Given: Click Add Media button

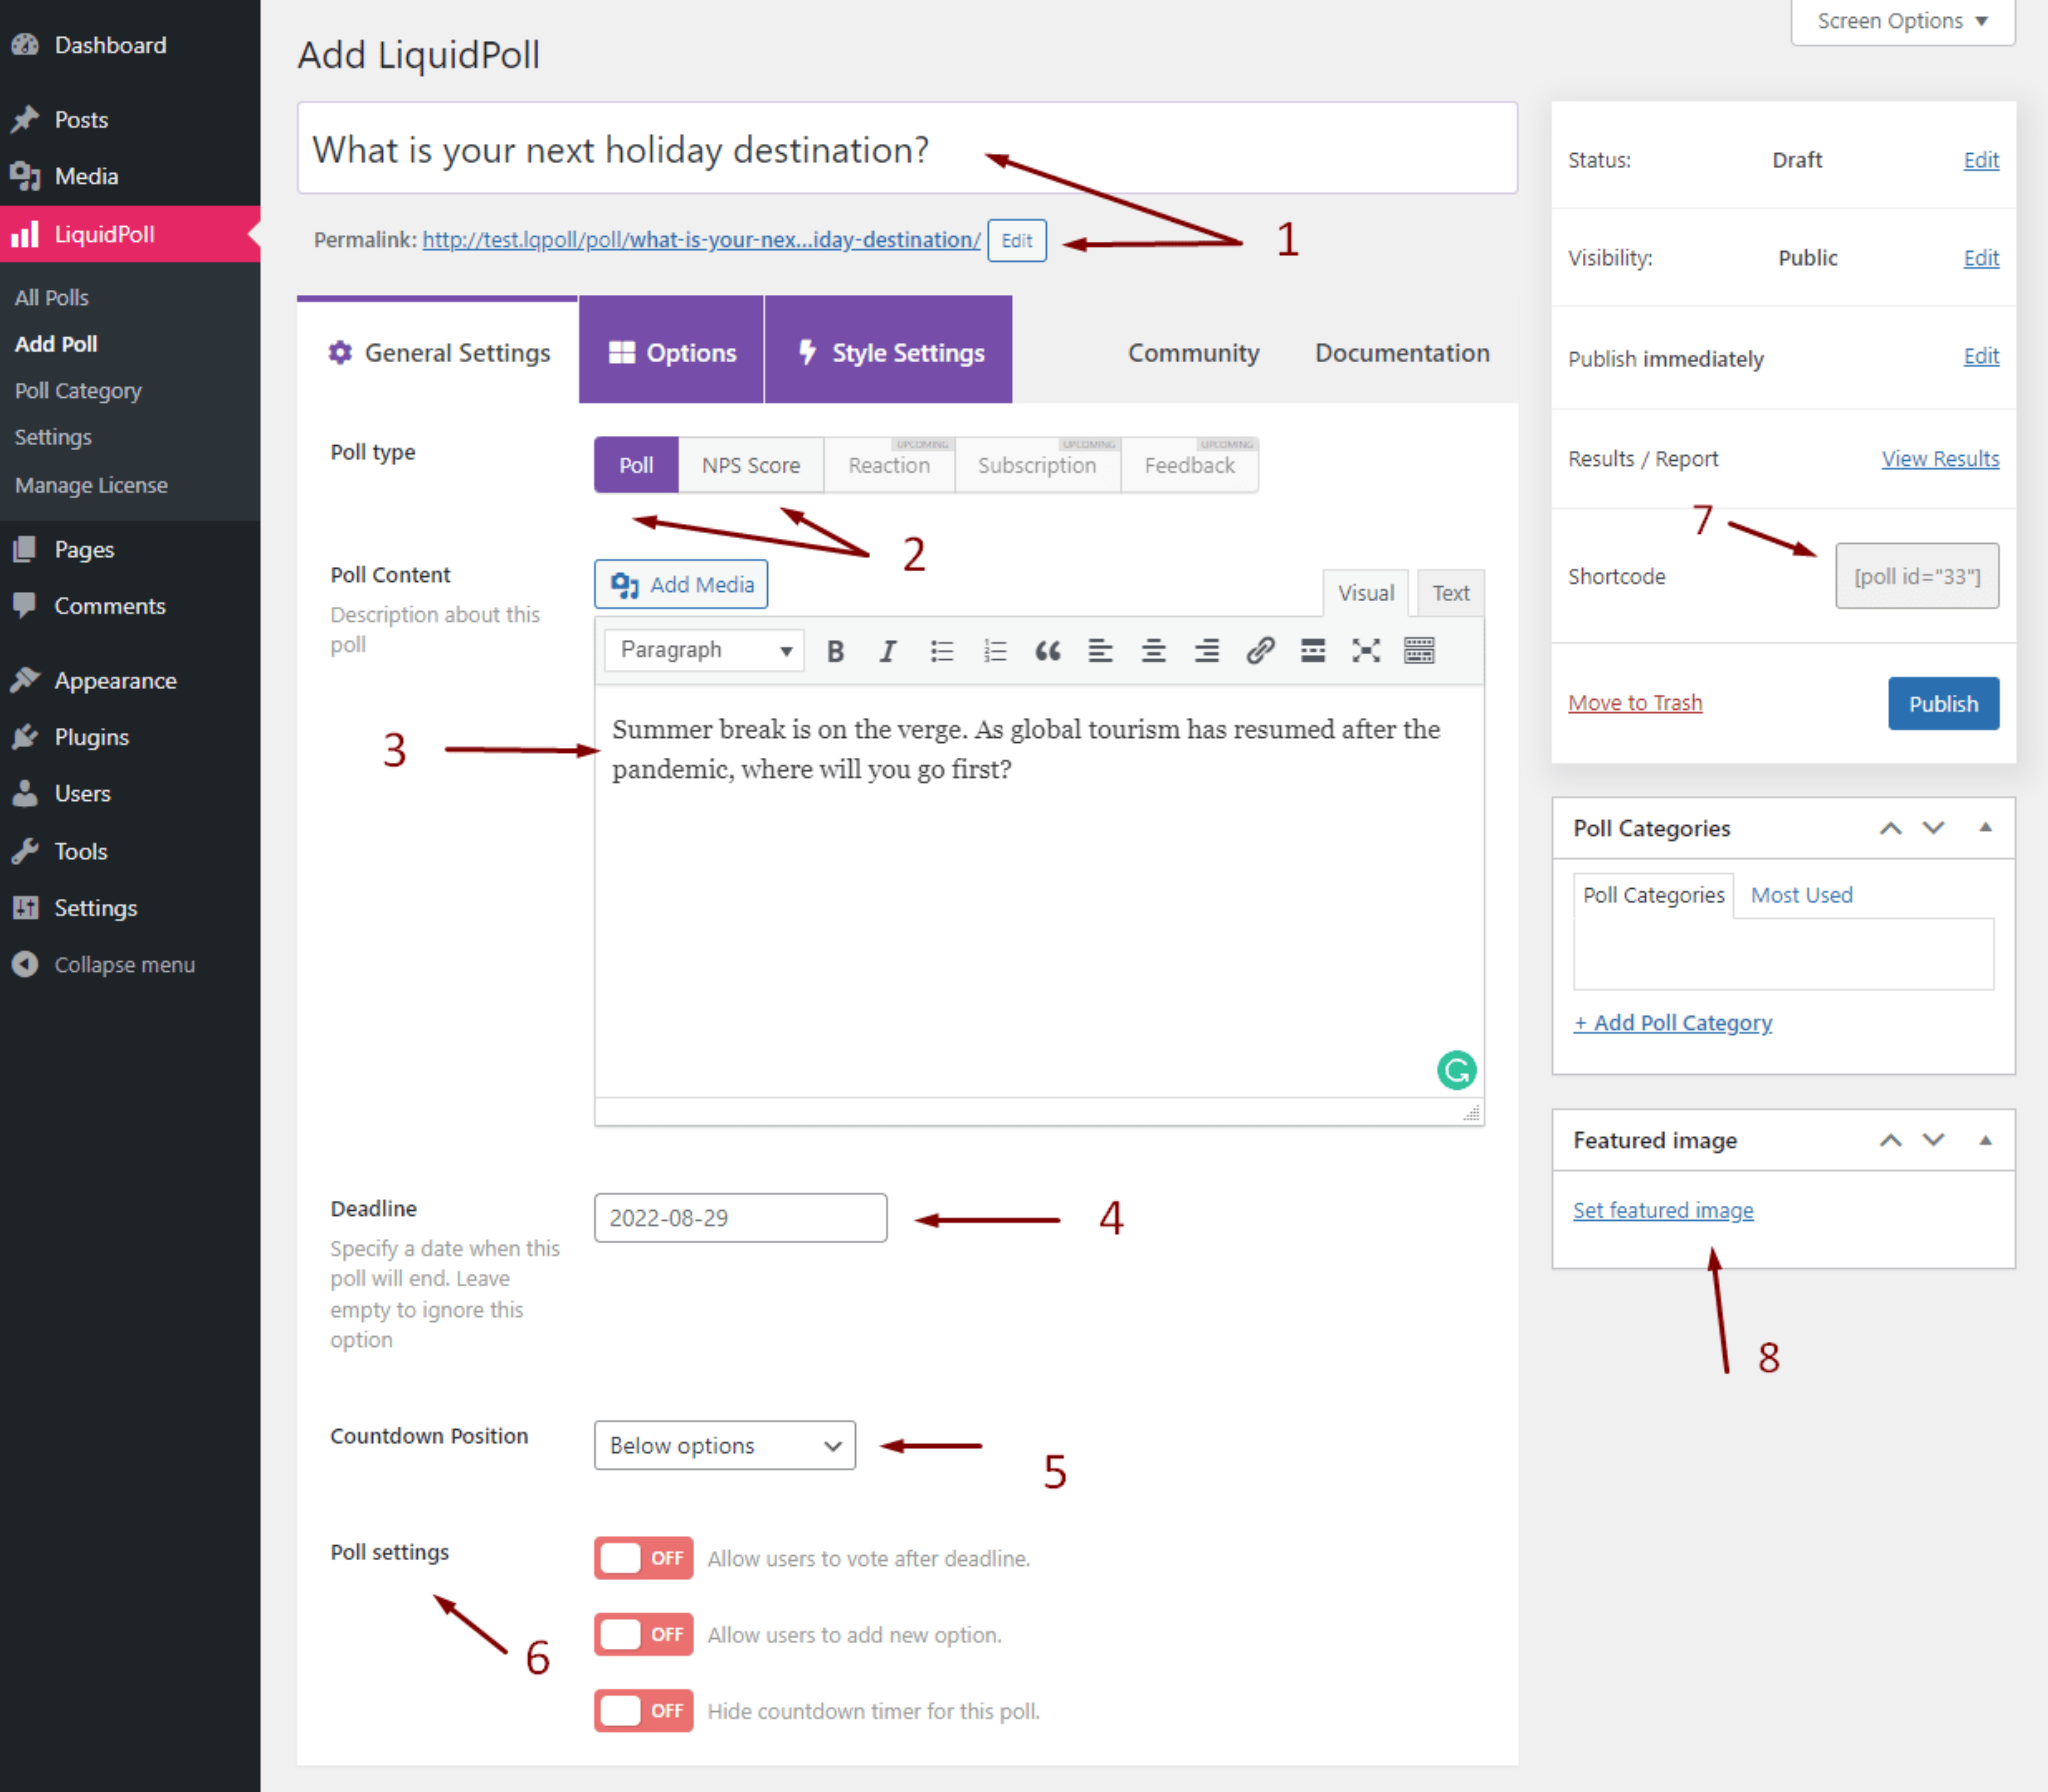Looking at the screenshot, I should (x=681, y=584).
